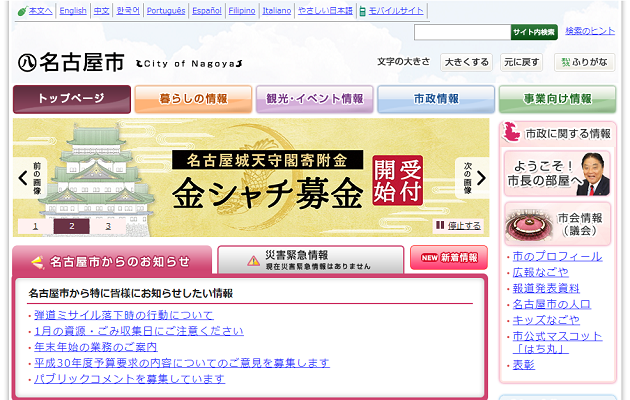Jump to carousel slide 1
The width and height of the screenshot is (630, 400).
click(35, 226)
